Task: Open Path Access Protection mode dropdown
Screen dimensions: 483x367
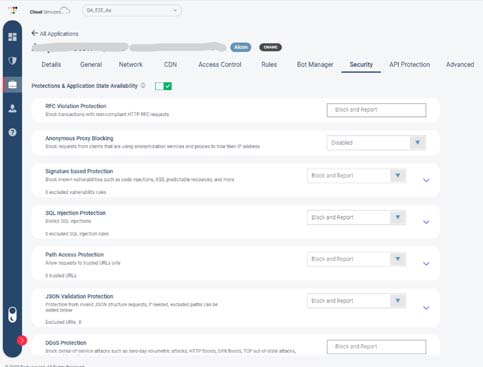Action: click(356, 259)
